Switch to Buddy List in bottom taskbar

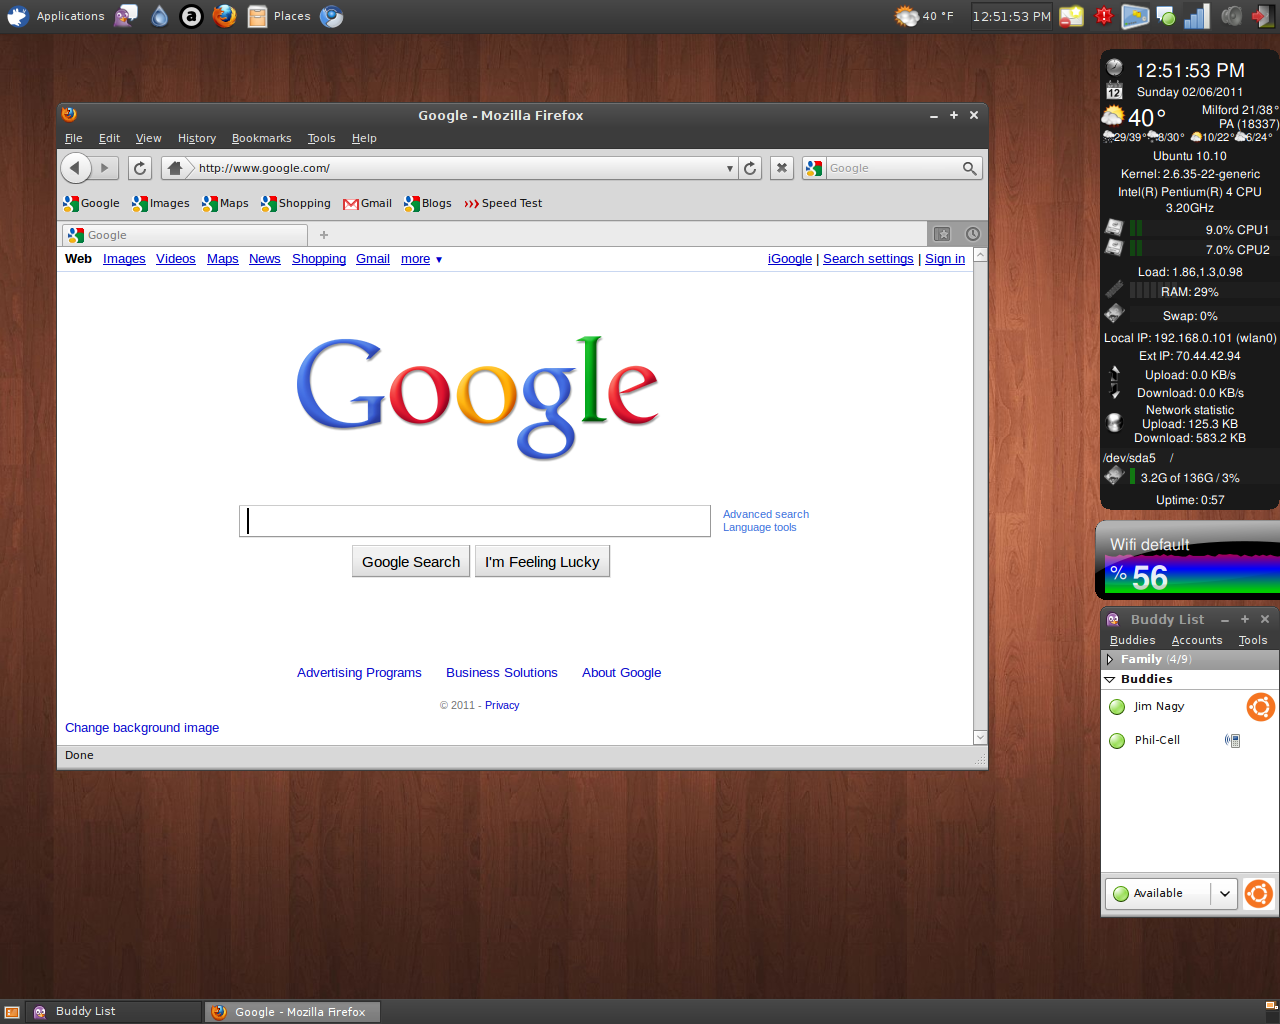[x=113, y=1012]
